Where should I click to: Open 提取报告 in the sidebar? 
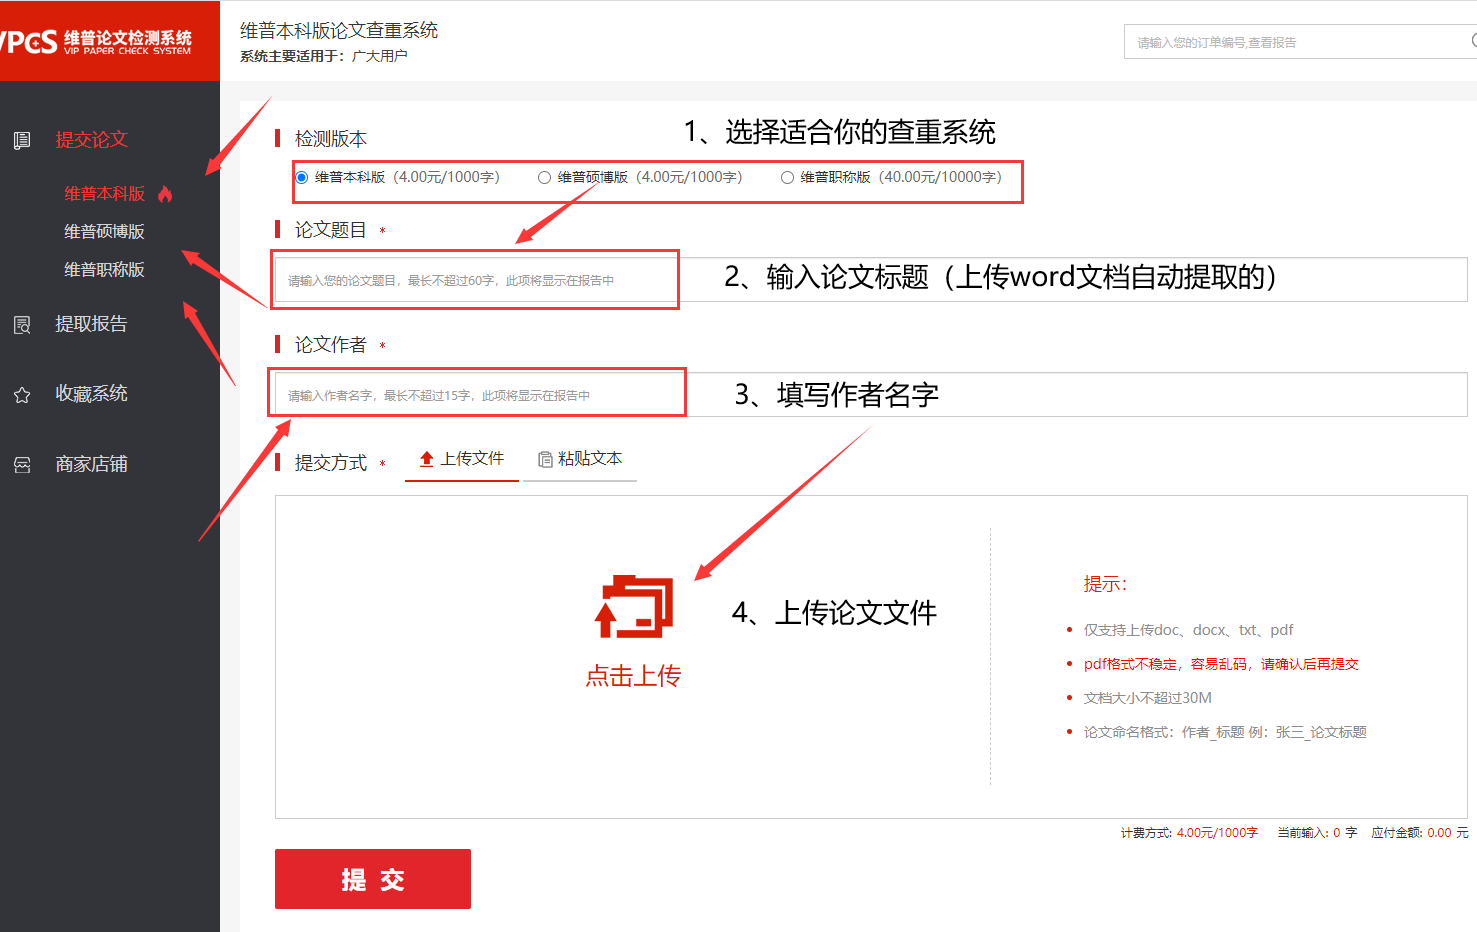(x=92, y=324)
